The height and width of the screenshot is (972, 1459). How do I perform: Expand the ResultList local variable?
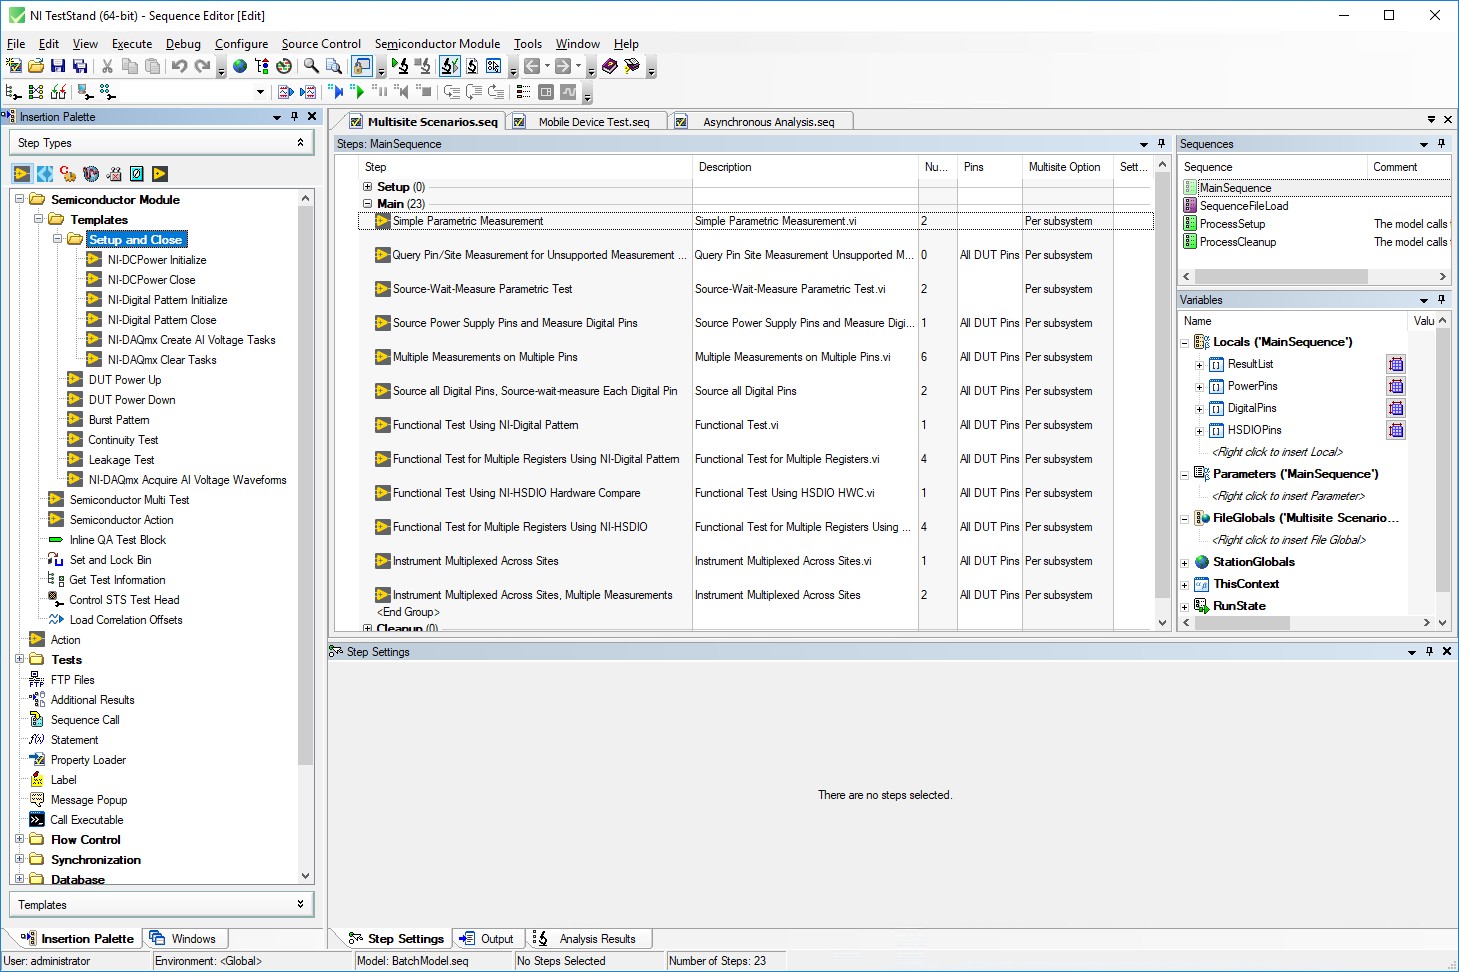1198,364
